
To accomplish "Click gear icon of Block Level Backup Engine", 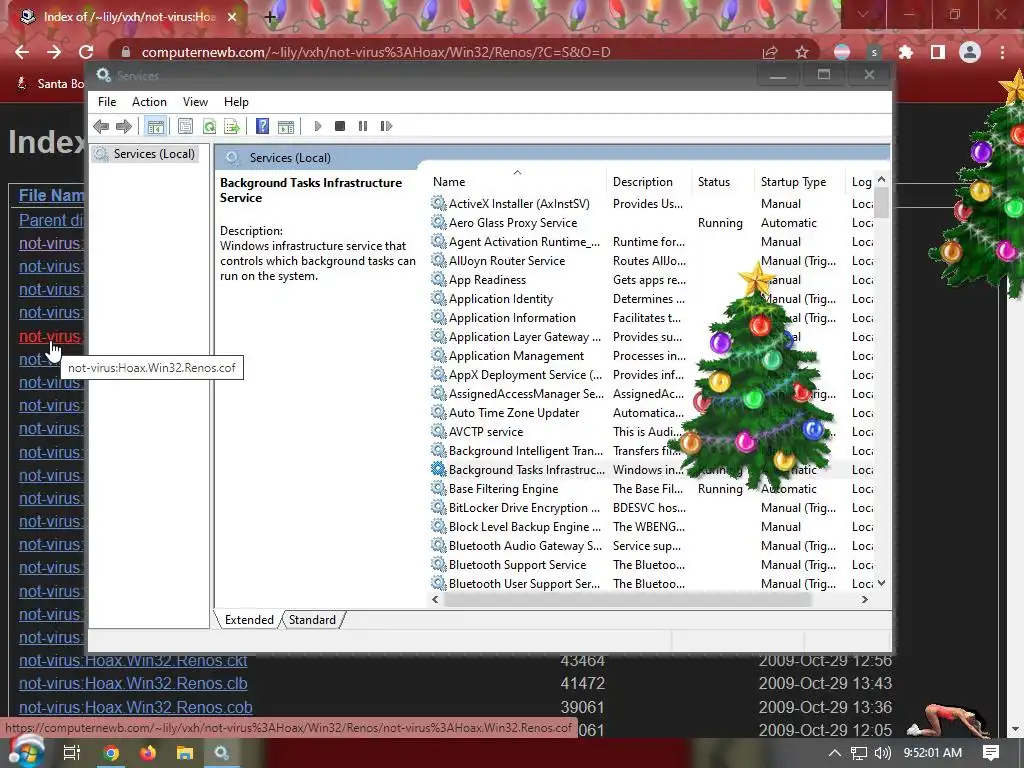I will (x=438, y=526).
